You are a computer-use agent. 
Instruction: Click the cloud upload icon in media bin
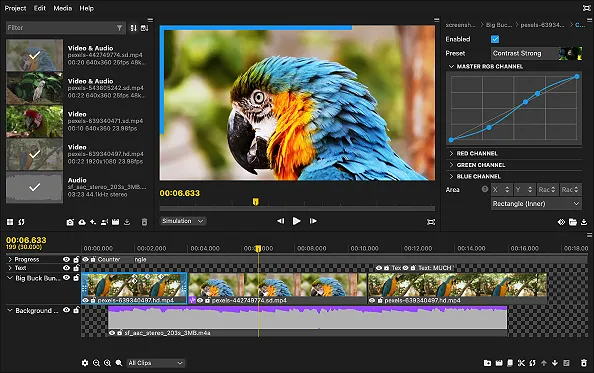82,222
